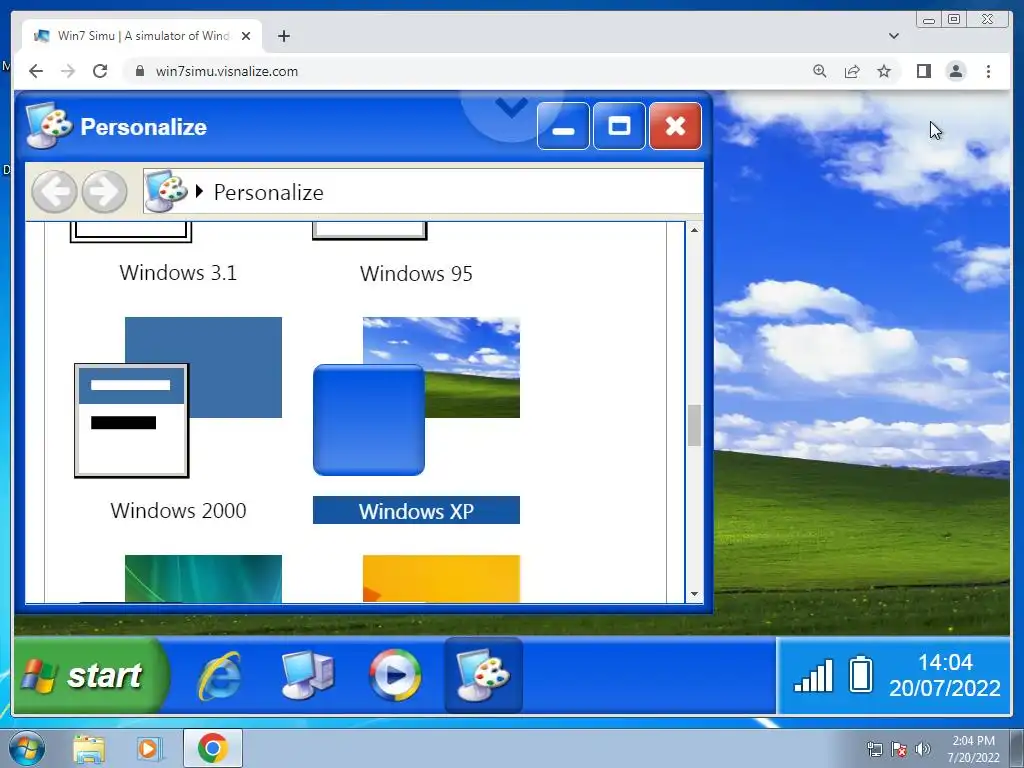Click Personalize title bar palette icon
The width and height of the screenshot is (1024, 768).
tap(49, 125)
